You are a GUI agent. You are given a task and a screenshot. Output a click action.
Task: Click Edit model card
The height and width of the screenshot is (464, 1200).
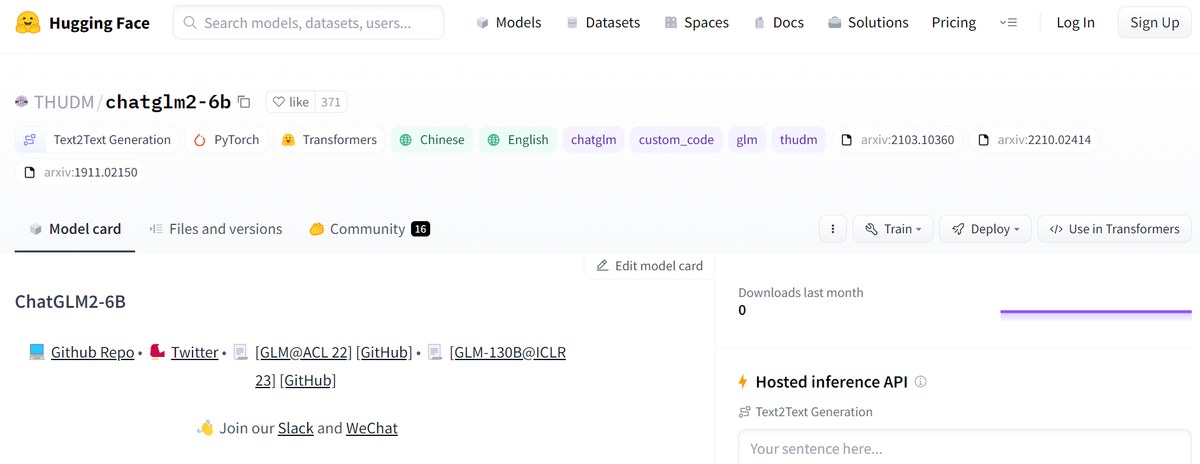649,266
